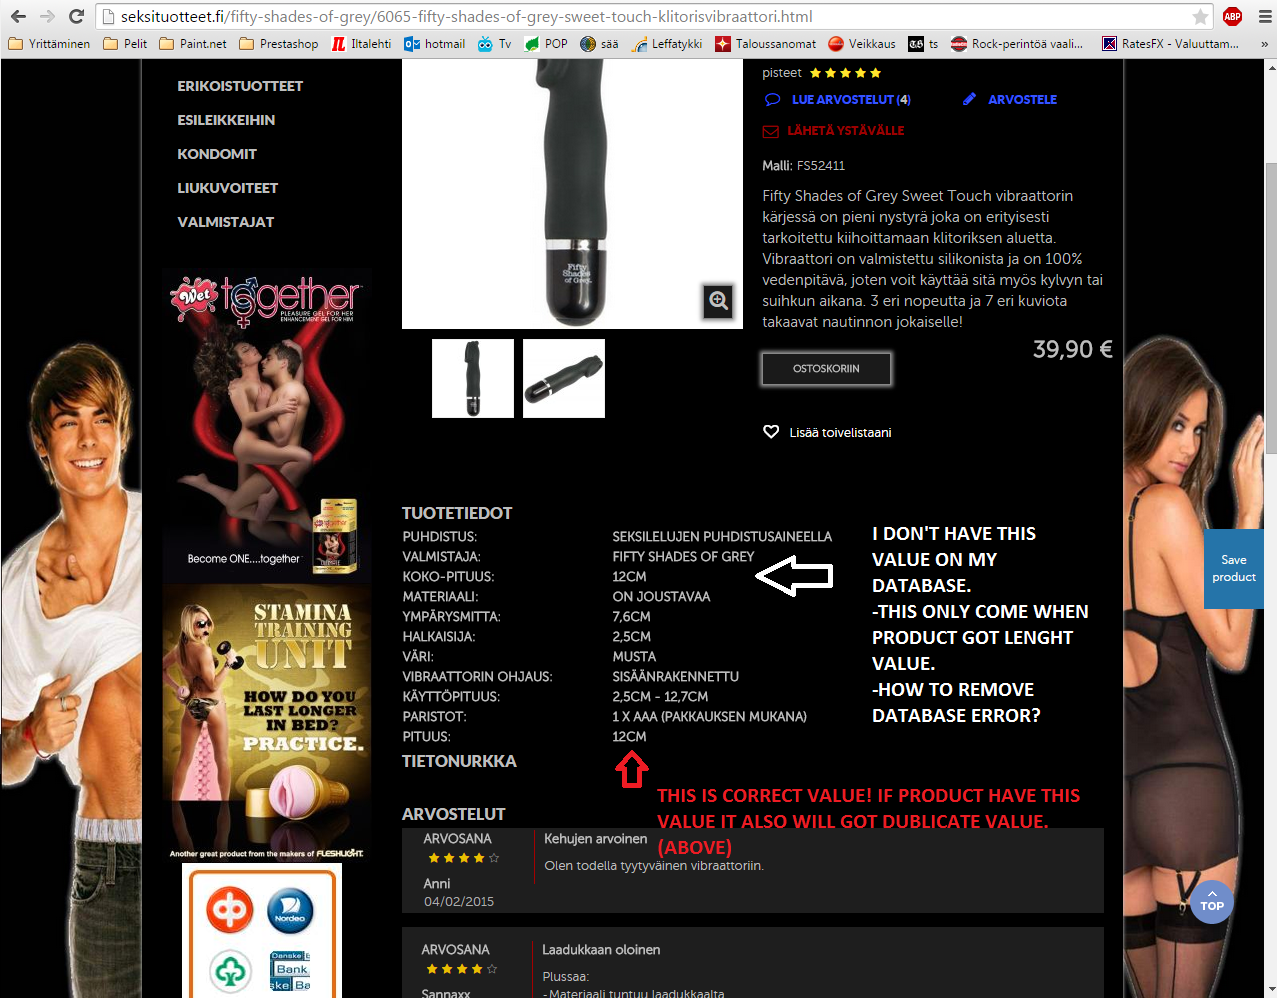Open the Veikkaus bookmark
The image size is (1277, 998).
[x=862, y=44]
